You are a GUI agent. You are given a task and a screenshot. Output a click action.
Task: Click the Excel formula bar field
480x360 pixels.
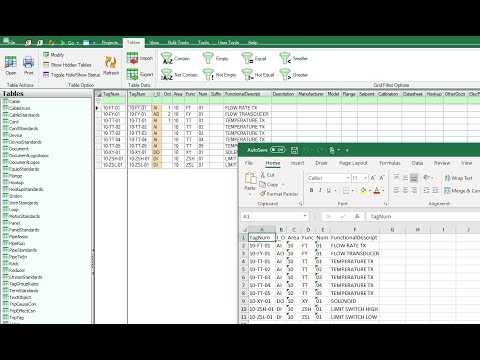[423, 217]
